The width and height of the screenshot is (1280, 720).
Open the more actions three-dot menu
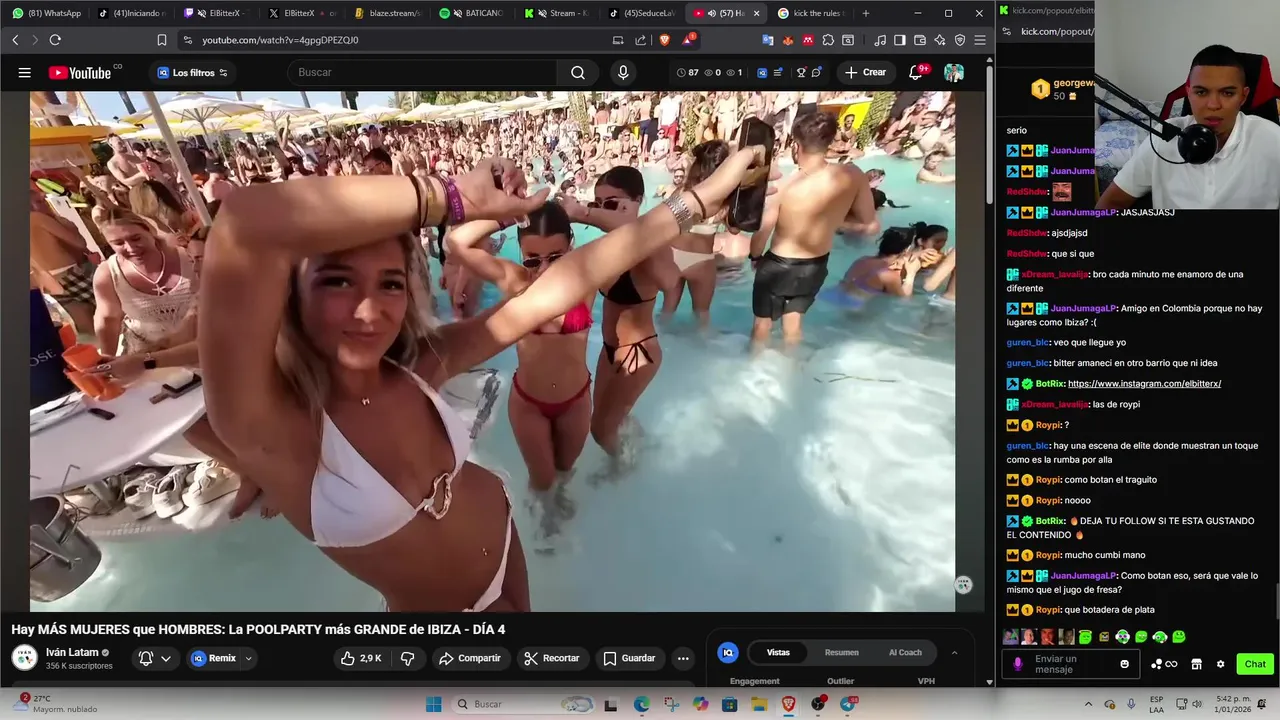point(683,658)
